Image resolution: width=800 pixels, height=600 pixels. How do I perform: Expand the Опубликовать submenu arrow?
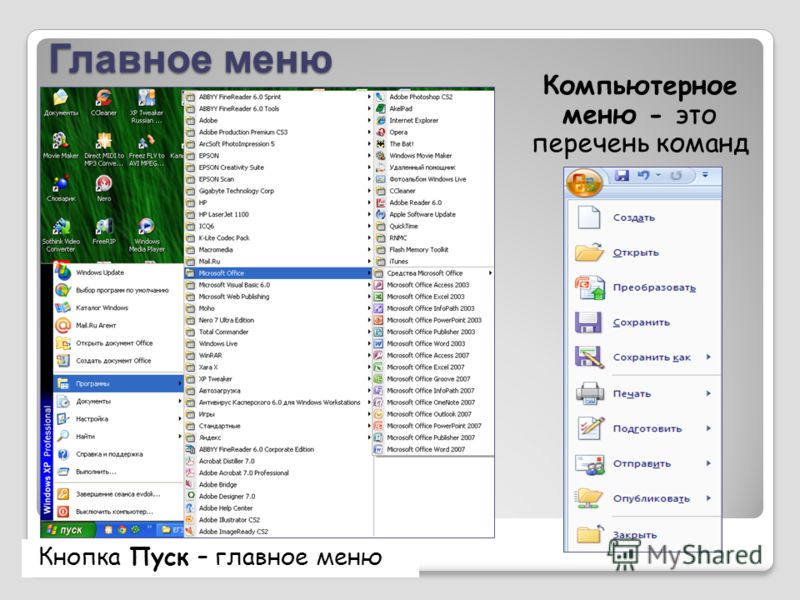(x=708, y=498)
